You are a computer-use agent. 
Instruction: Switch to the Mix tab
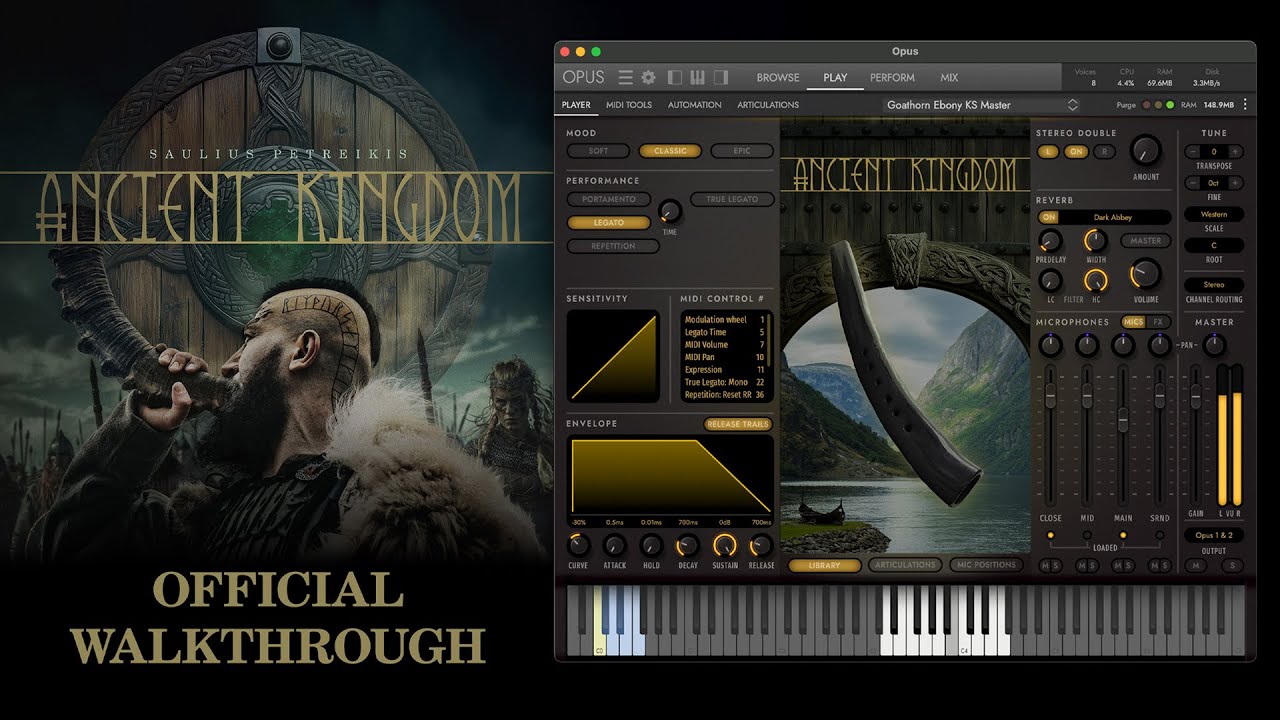tap(949, 77)
